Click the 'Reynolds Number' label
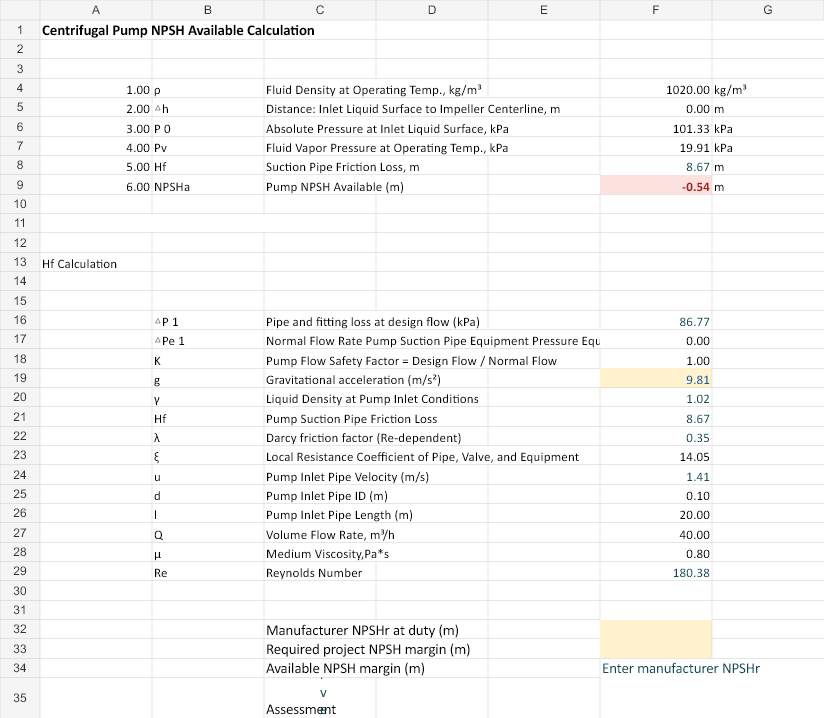Screen dimensions: 824x718 tap(314, 573)
